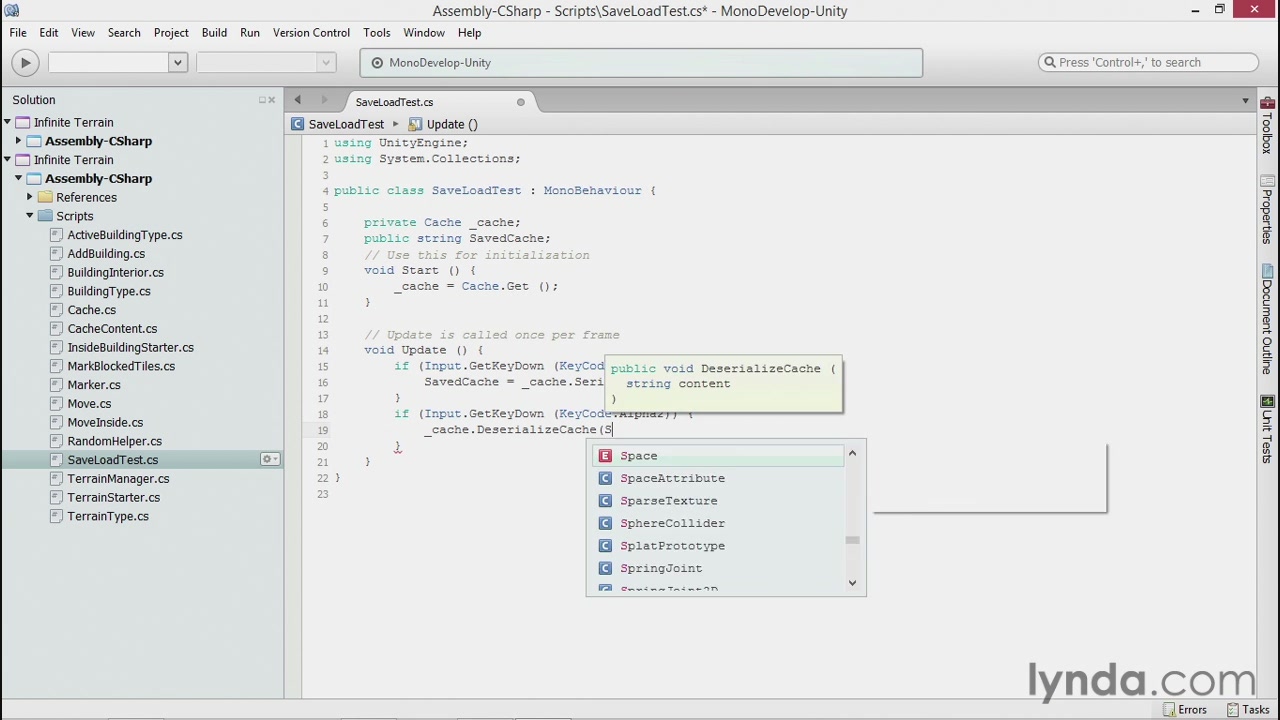Viewport: 1280px width, 720px height.
Task: Collapse the second Infinite Terrain solution node
Action: tap(7, 160)
